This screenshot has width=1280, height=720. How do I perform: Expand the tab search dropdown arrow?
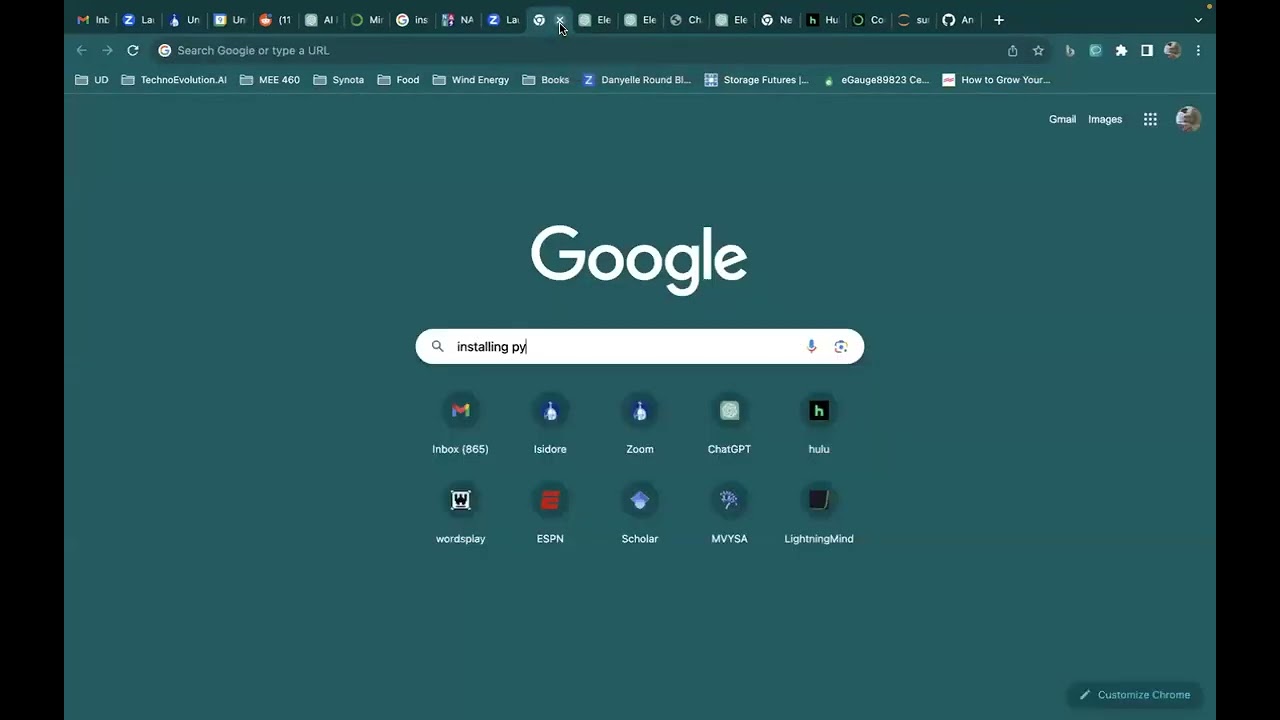pyautogui.click(x=1198, y=20)
